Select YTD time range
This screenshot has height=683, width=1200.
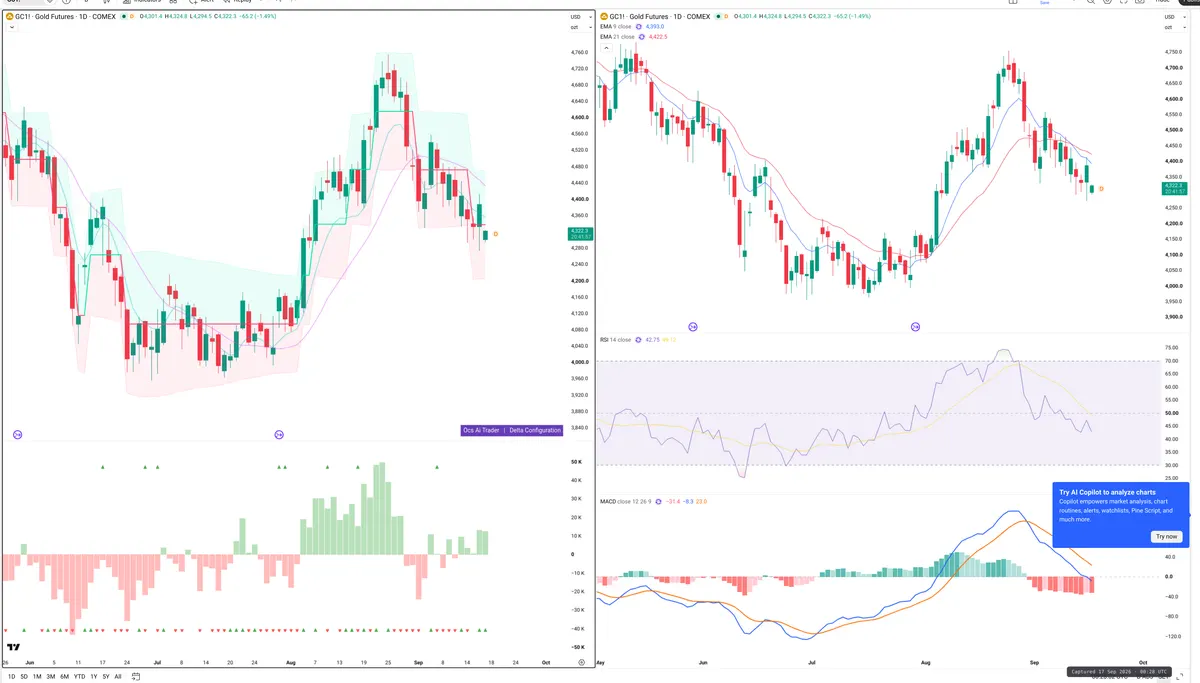click(79, 677)
